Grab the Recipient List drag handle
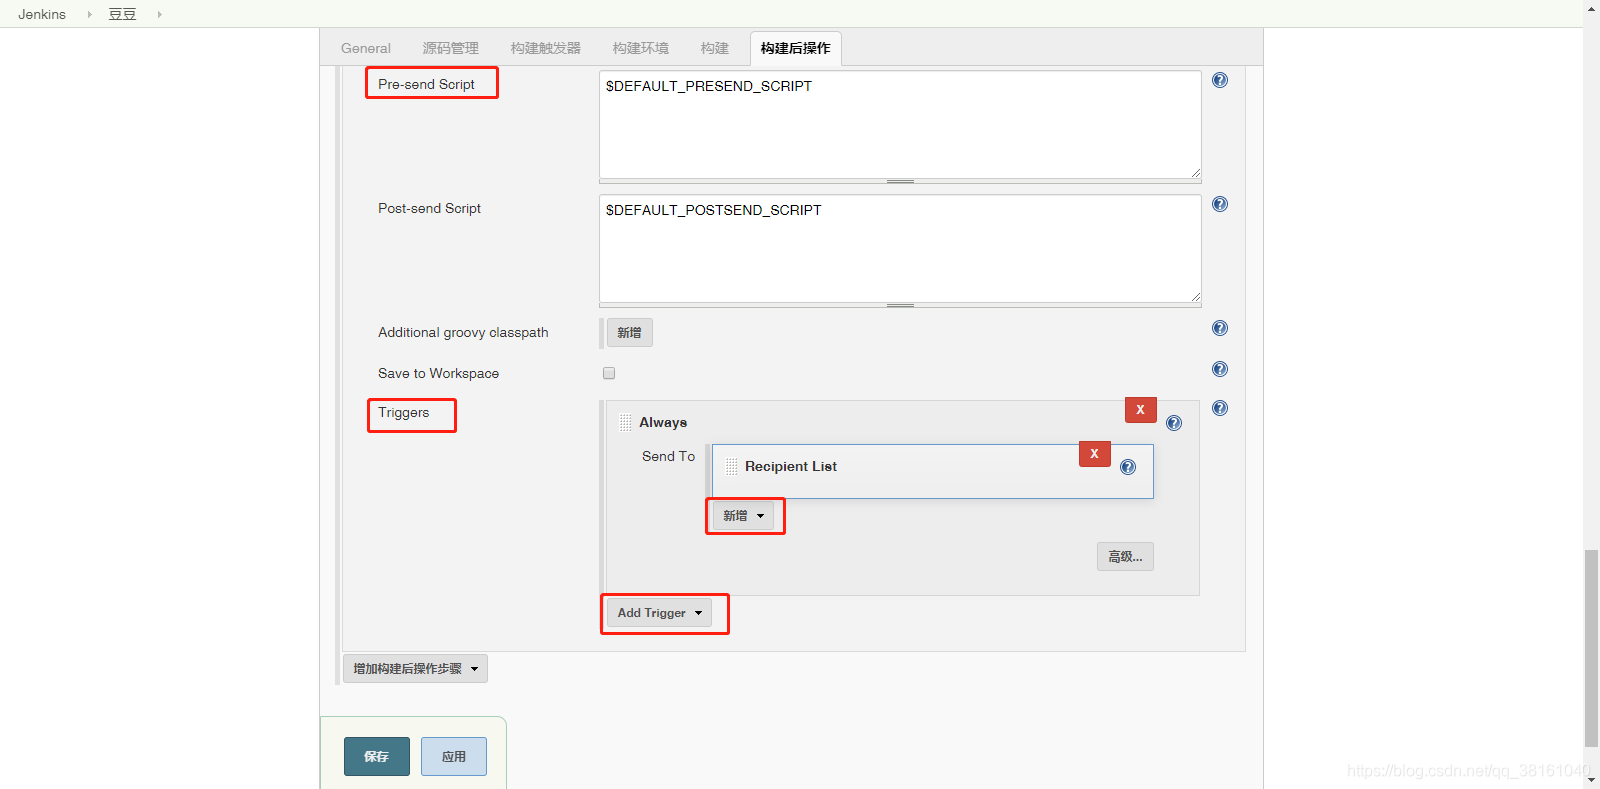Screen dimensions: 1600x789 732,467
